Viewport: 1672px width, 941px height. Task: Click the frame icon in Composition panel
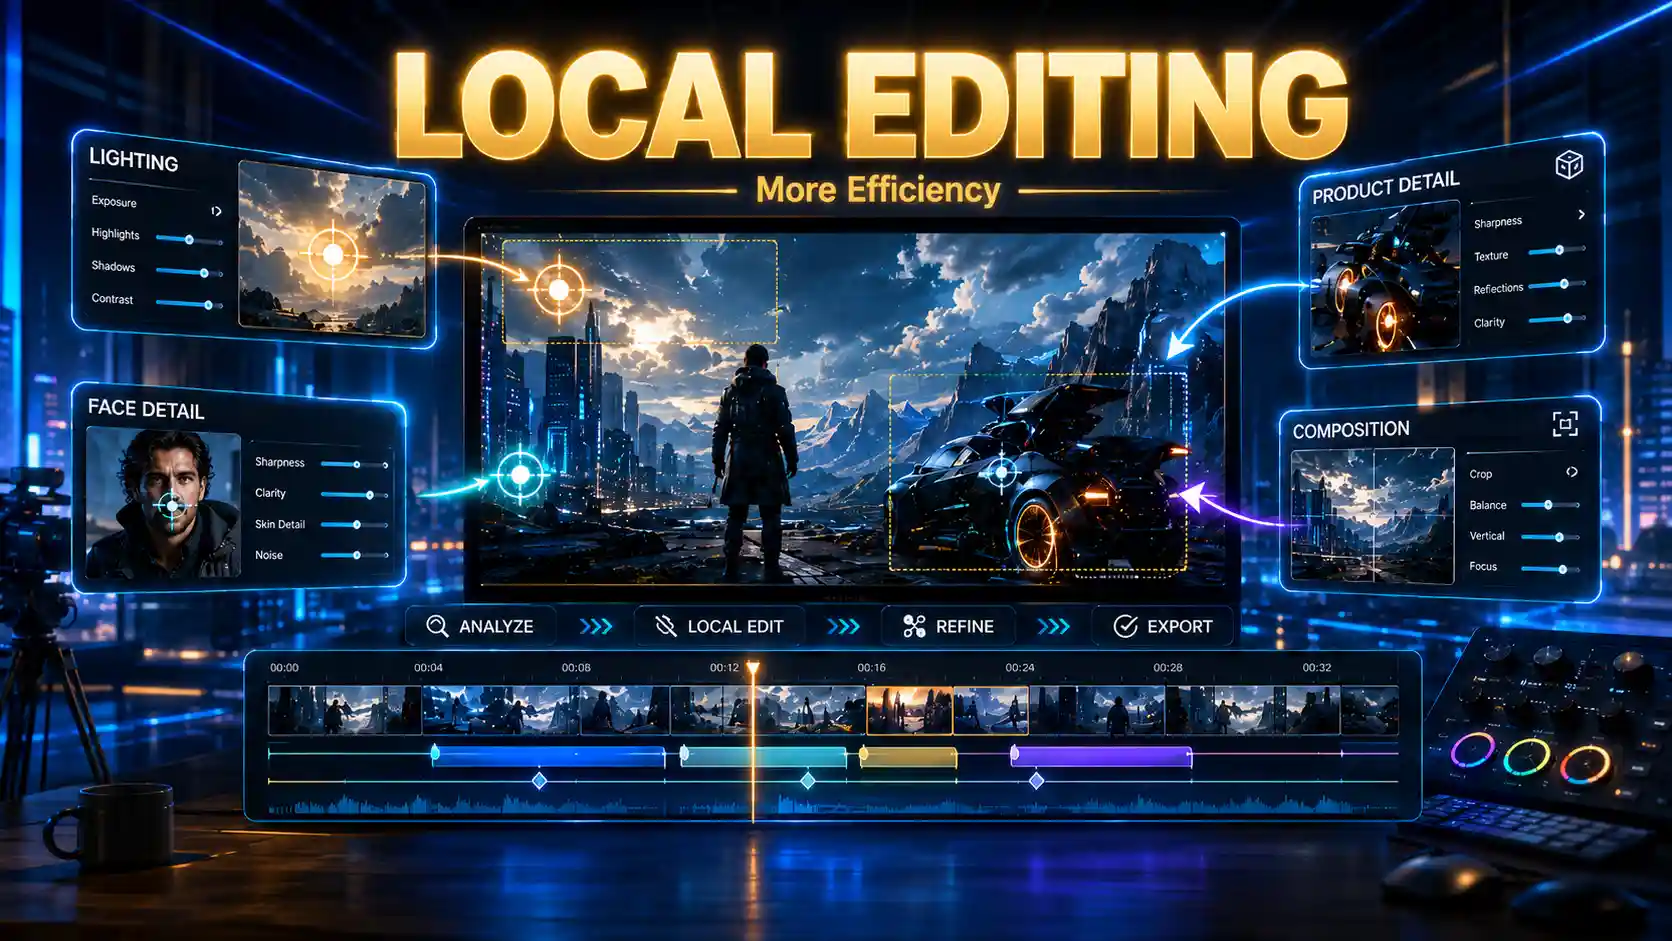[1565, 424]
